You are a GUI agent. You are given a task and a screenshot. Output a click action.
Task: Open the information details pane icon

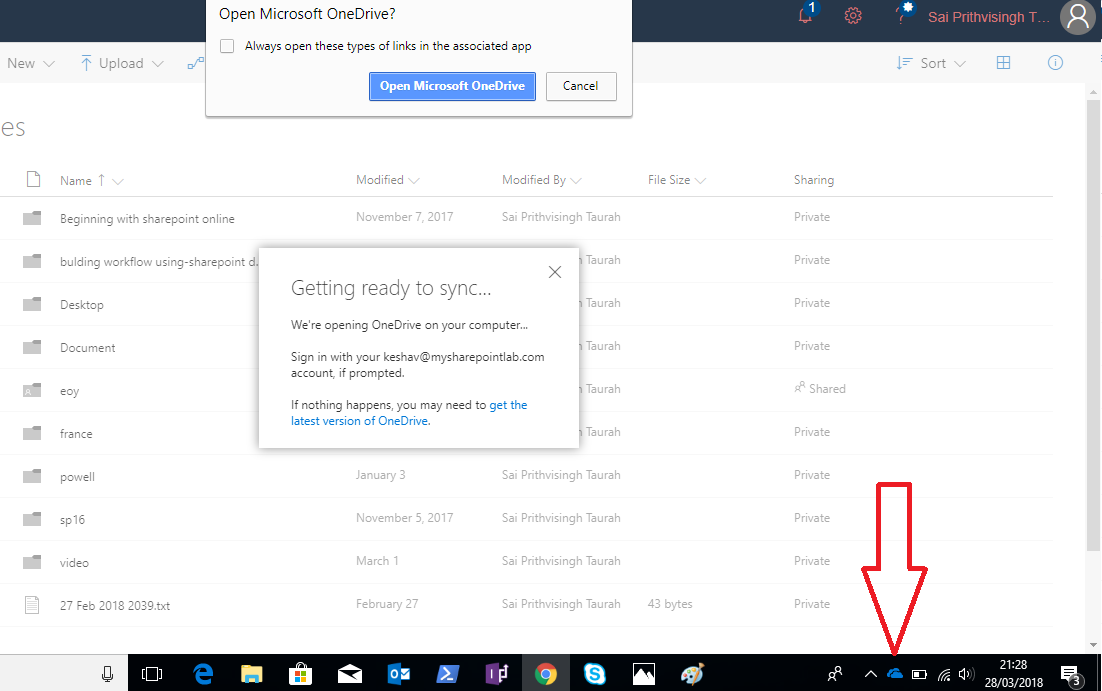1055,63
